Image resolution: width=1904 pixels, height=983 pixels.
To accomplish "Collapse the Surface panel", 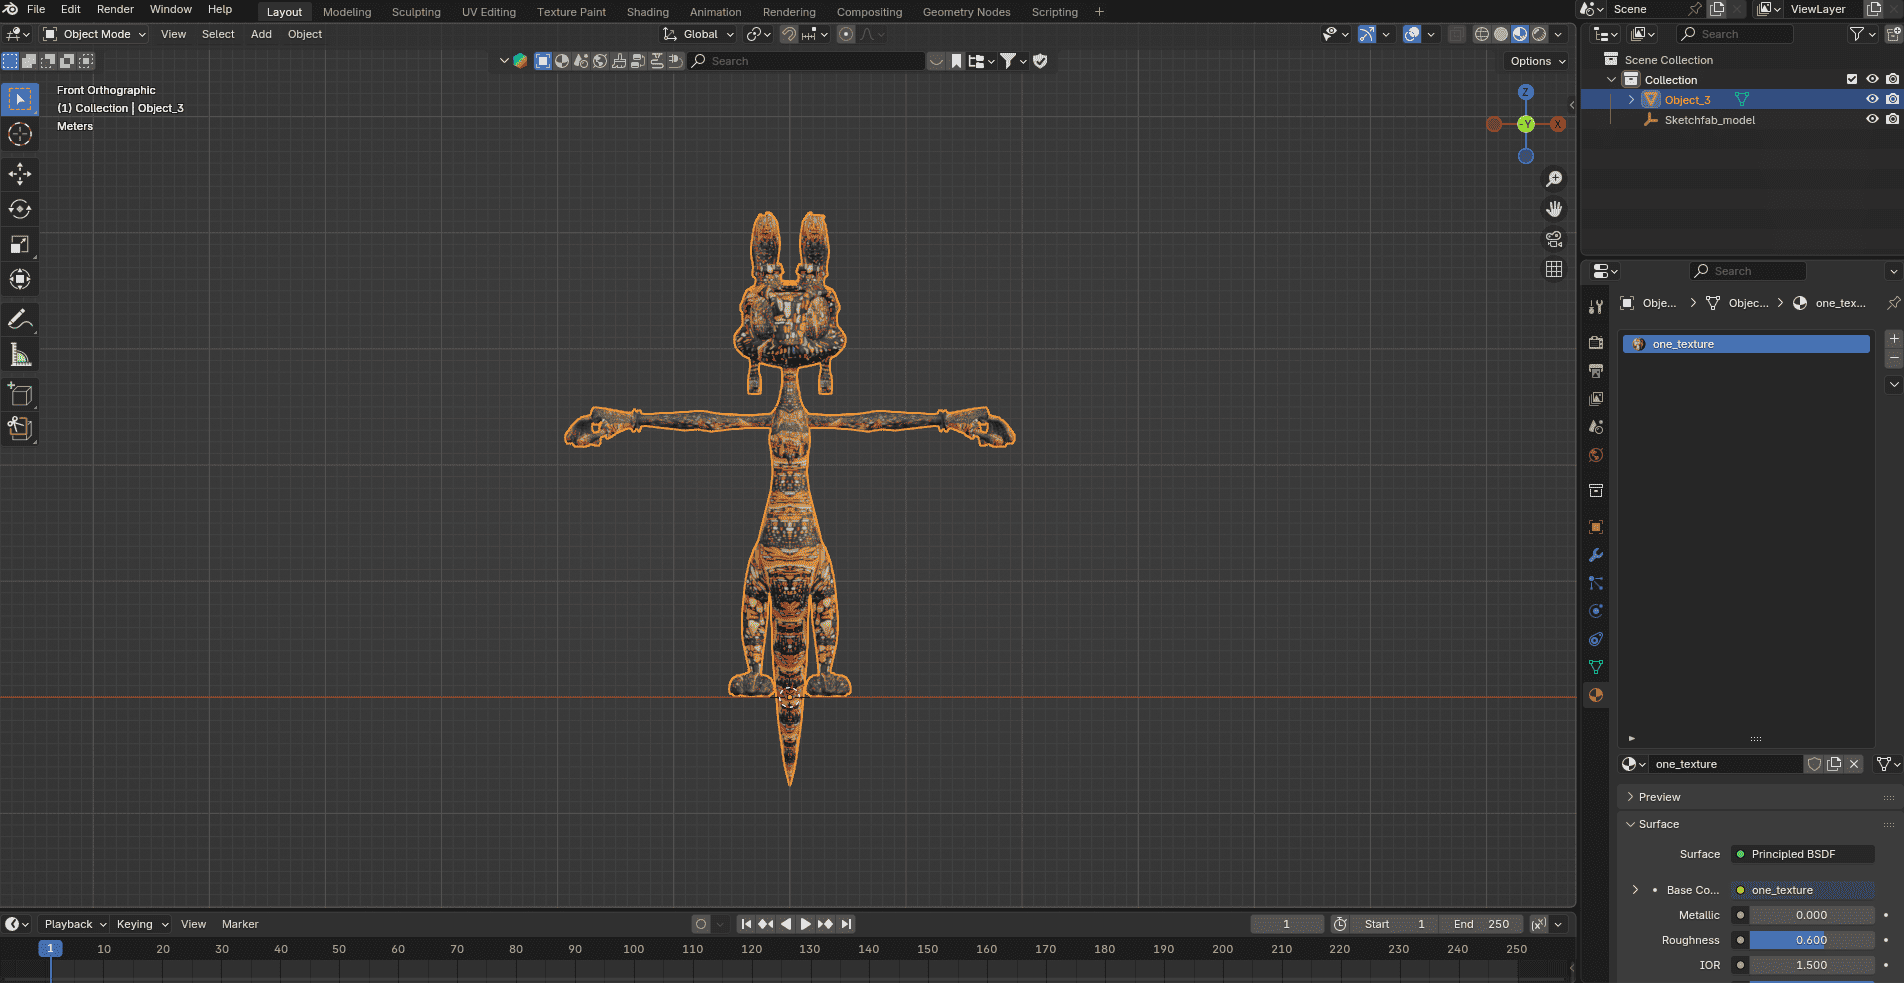I will click(1658, 824).
